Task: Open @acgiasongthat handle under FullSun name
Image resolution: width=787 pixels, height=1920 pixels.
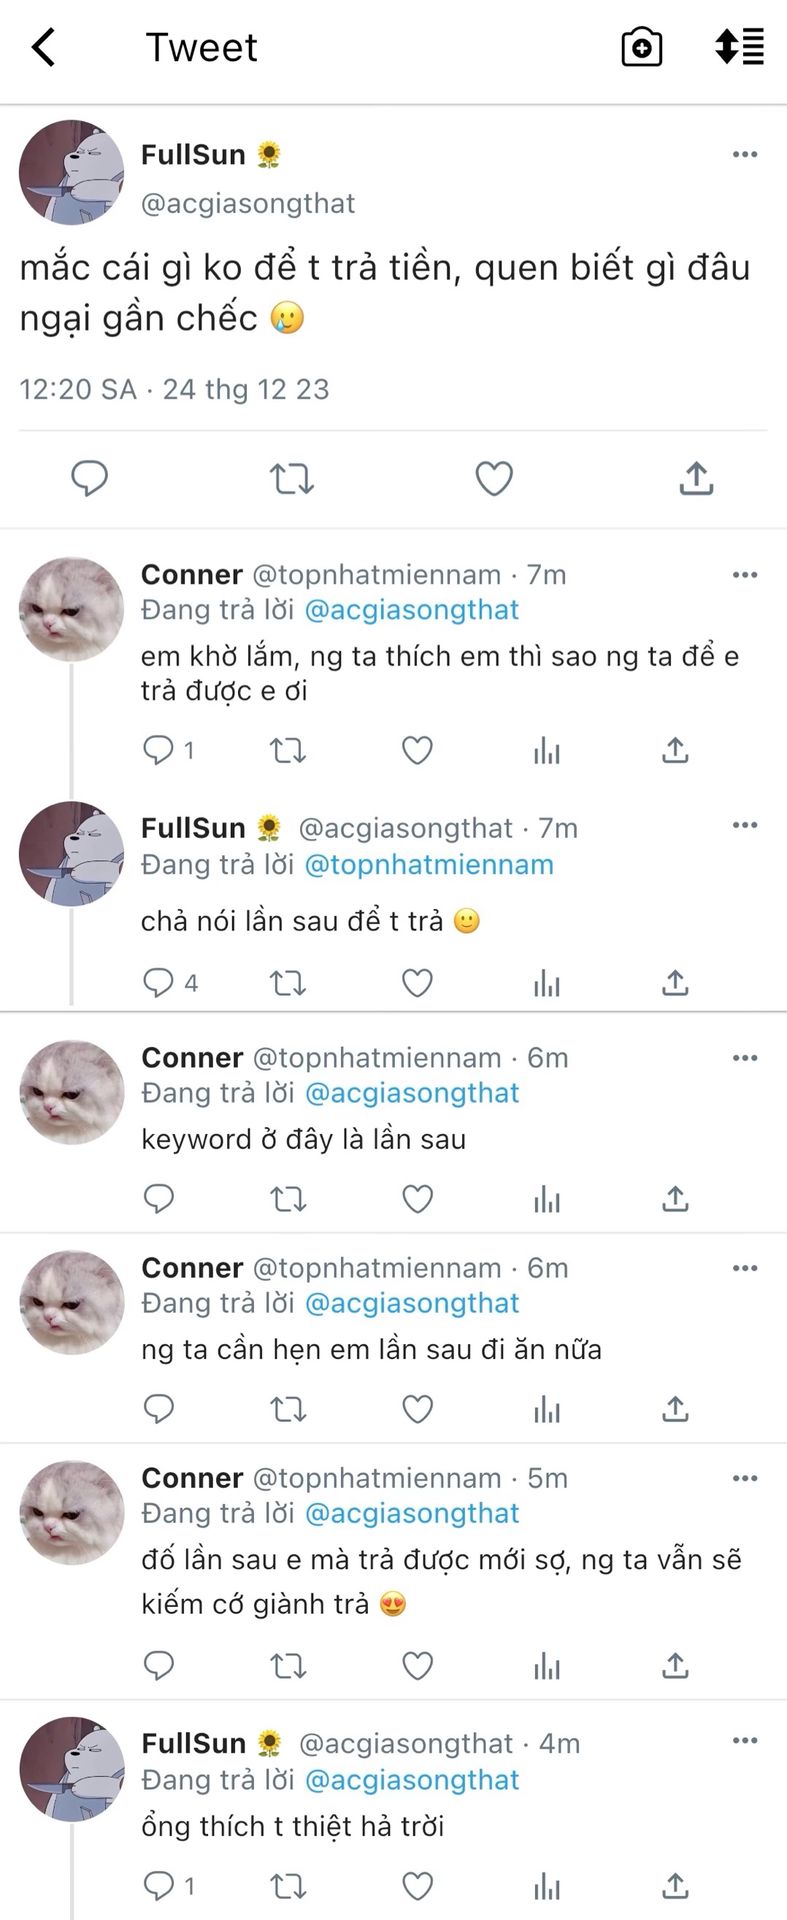Action: [248, 203]
